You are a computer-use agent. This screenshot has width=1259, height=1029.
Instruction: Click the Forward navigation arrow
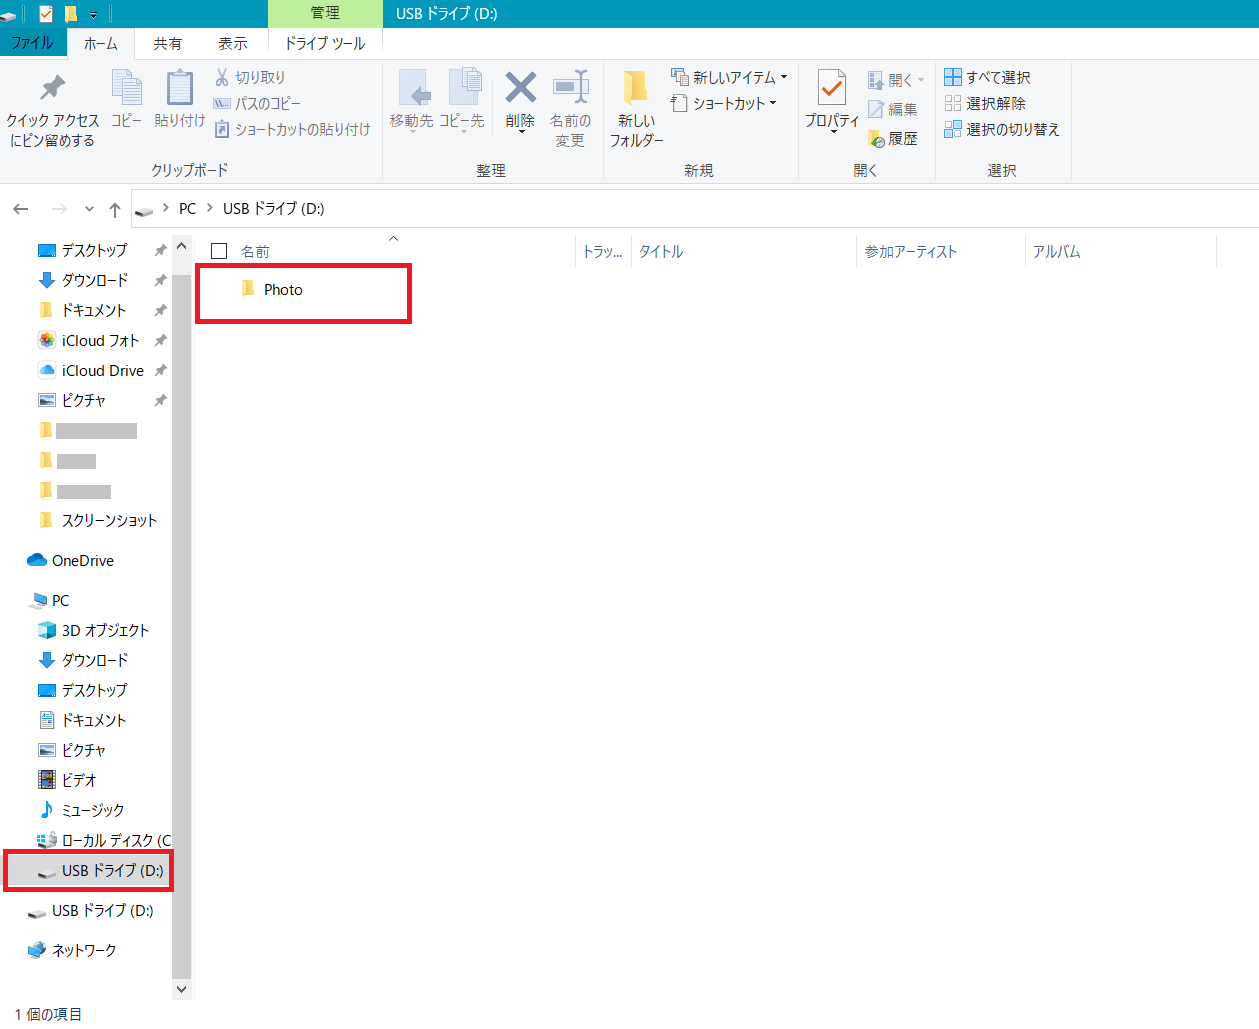point(59,209)
